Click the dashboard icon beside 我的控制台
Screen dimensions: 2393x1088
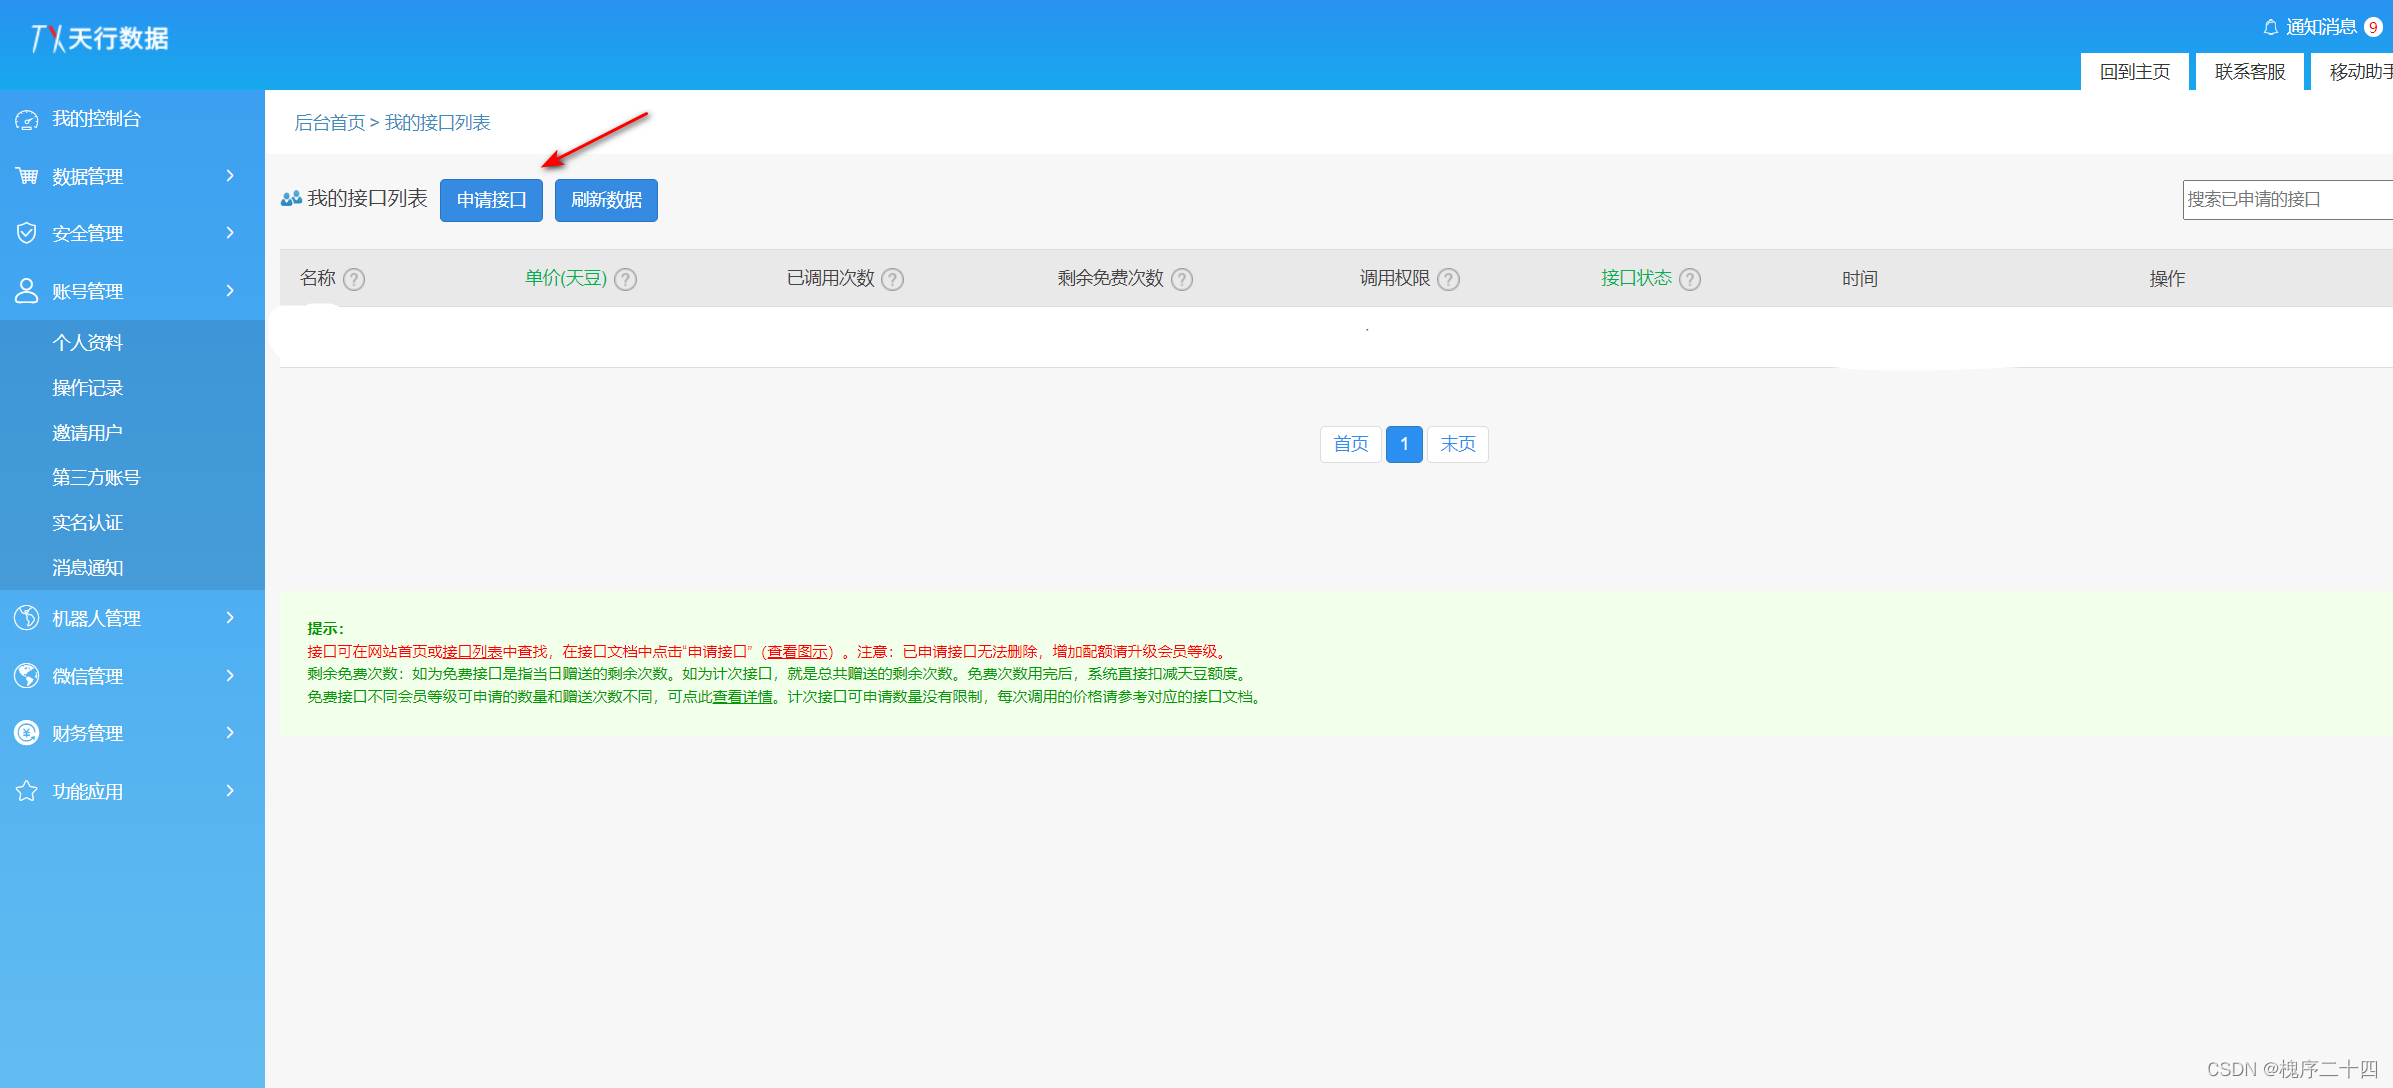(27, 120)
